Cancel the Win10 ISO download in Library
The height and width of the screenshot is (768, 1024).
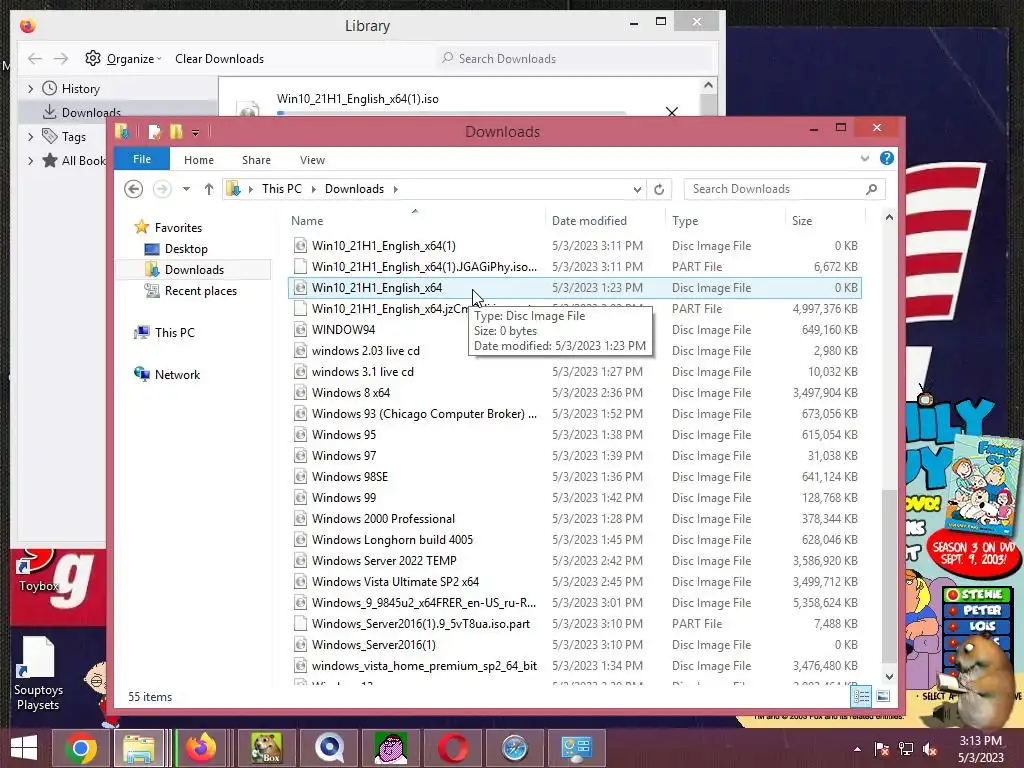coord(671,112)
